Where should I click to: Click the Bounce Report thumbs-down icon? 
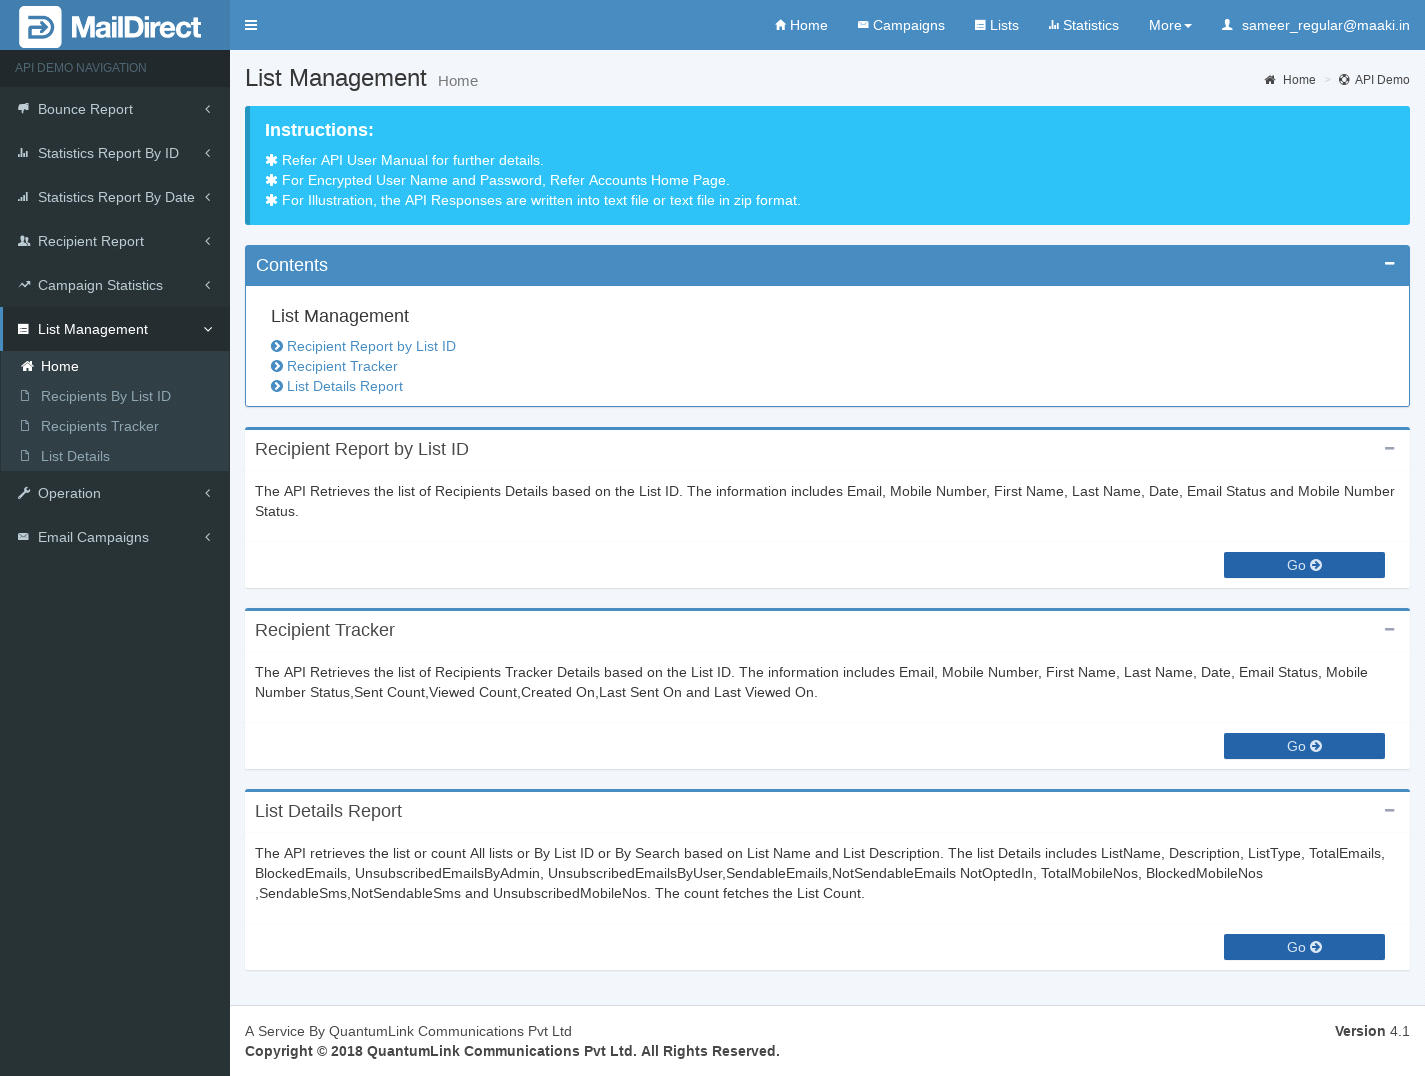coord(23,109)
